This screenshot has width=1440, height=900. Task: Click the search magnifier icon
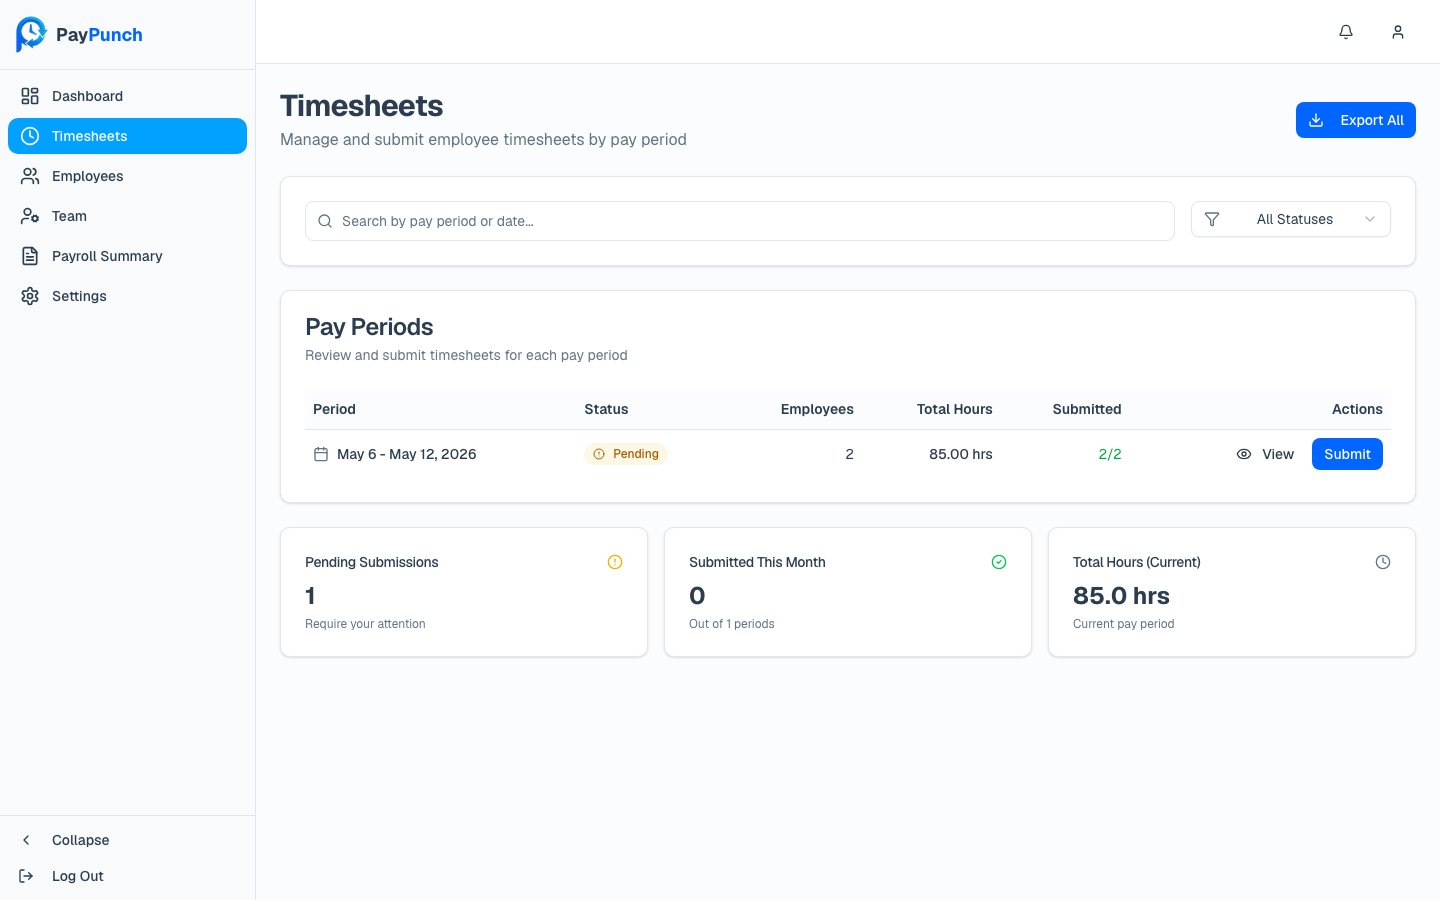coord(325,221)
